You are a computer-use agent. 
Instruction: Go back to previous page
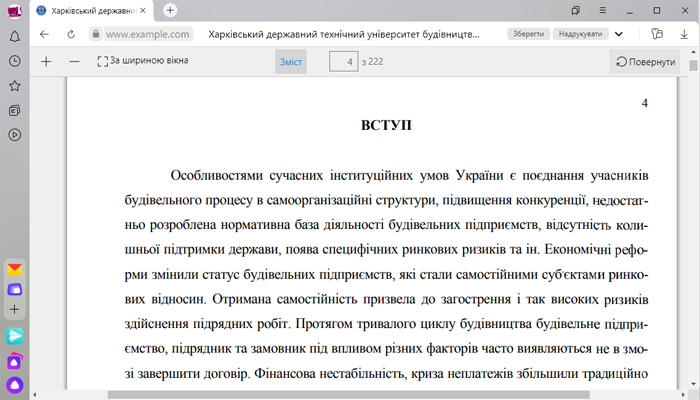(44, 34)
